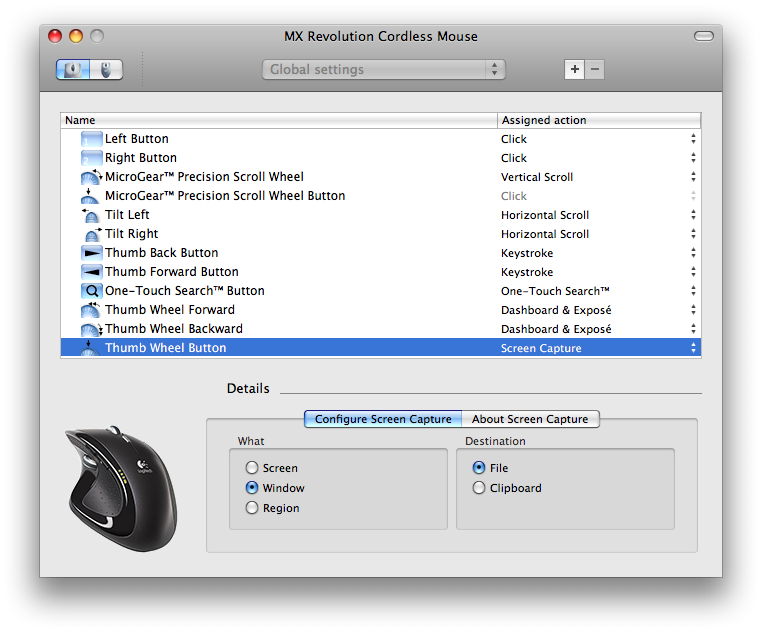Click the Thumb Forward Button arrow icon
The image size is (762, 632).
tap(91, 272)
